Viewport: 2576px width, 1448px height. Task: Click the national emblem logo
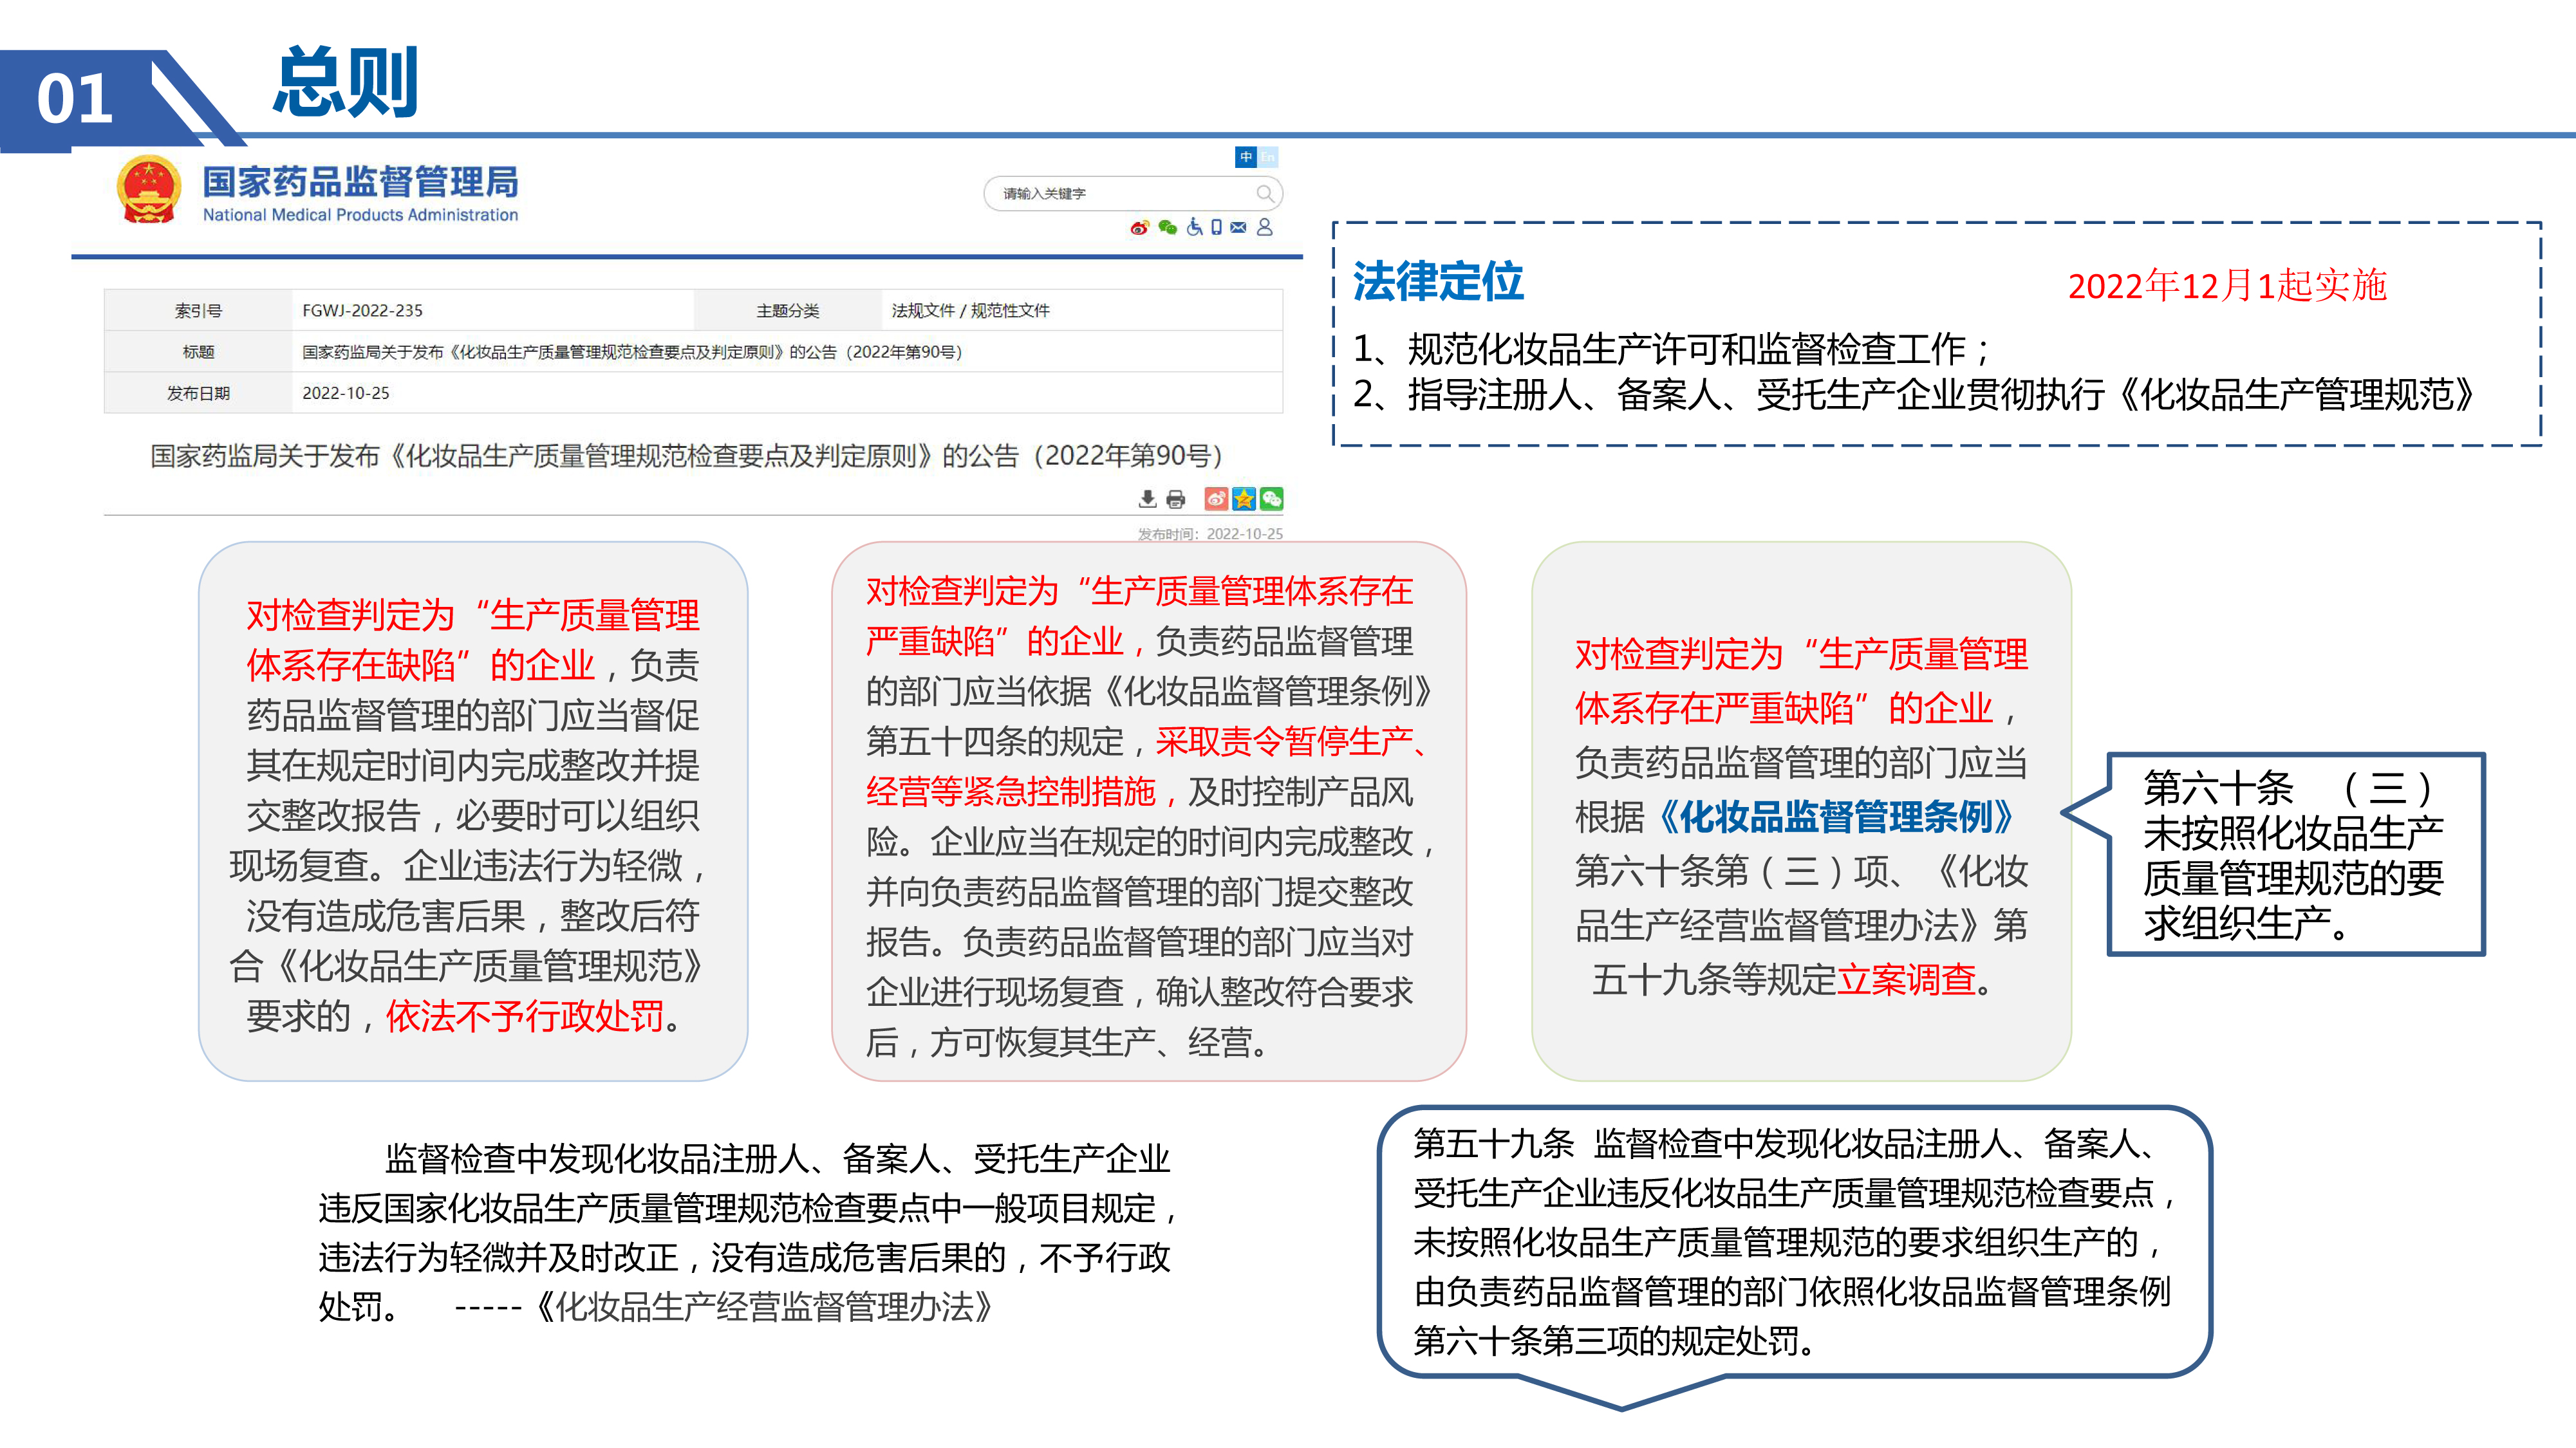pyautogui.click(x=149, y=190)
